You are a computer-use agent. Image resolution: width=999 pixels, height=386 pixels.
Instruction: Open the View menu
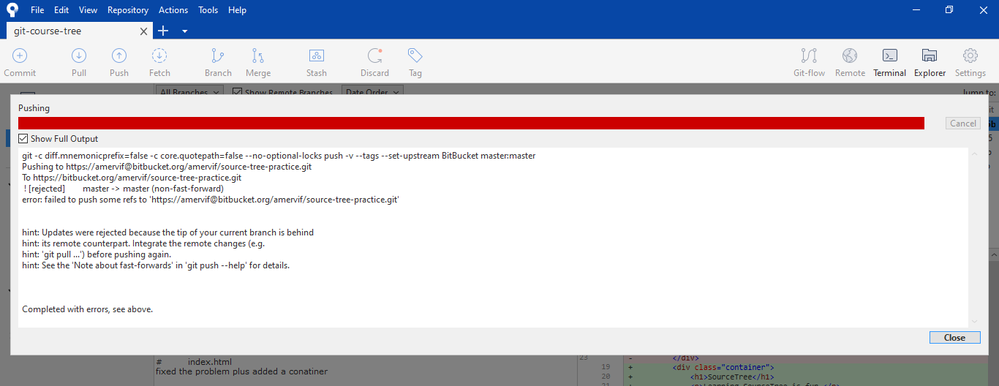tap(89, 10)
